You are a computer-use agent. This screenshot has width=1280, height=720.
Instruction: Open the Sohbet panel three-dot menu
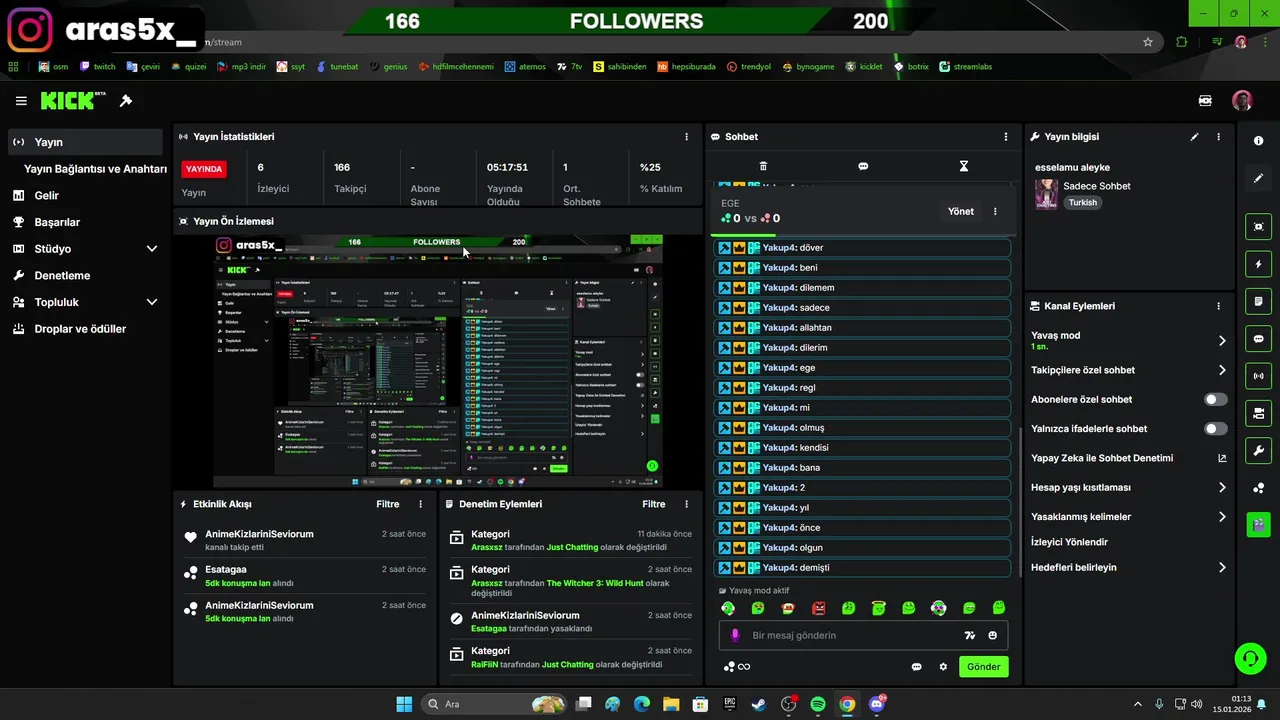coord(1006,137)
